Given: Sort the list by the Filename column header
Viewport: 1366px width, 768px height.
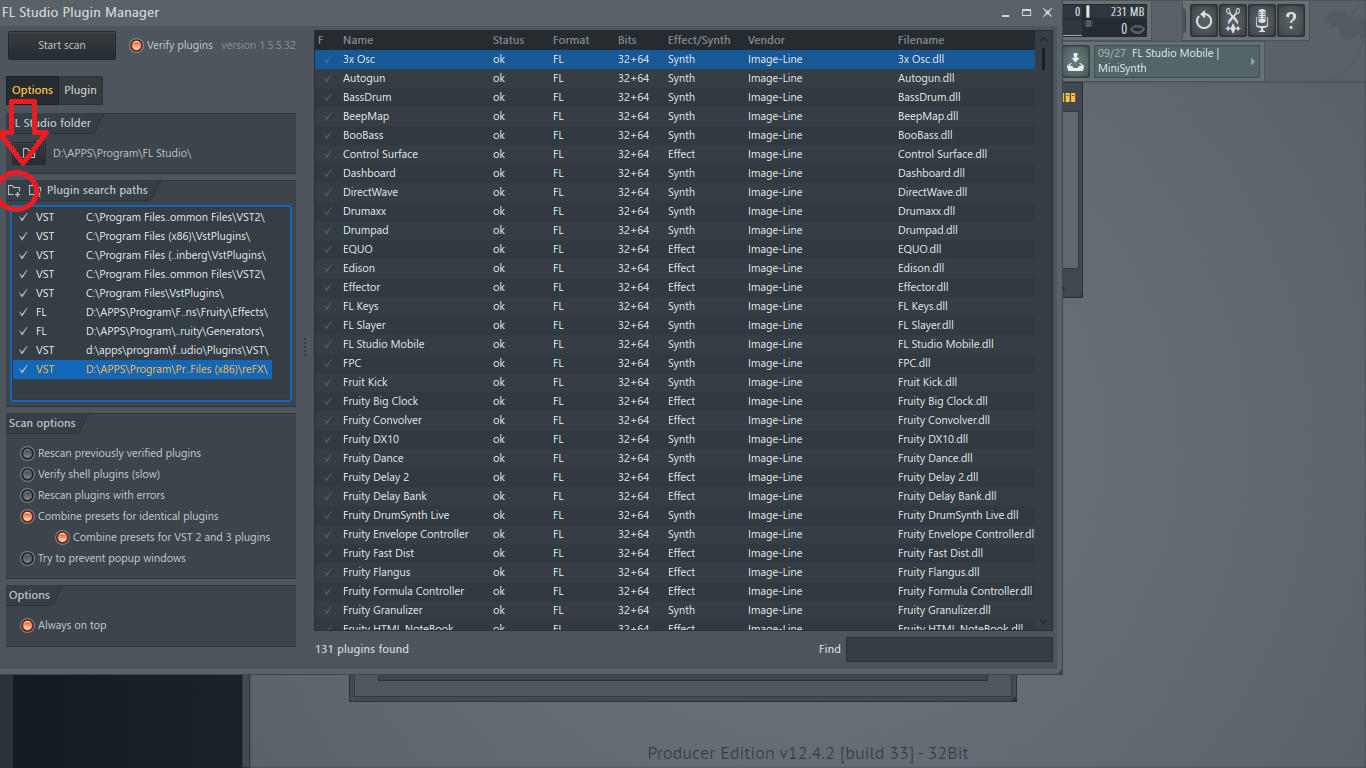Looking at the screenshot, I should click(x=921, y=40).
